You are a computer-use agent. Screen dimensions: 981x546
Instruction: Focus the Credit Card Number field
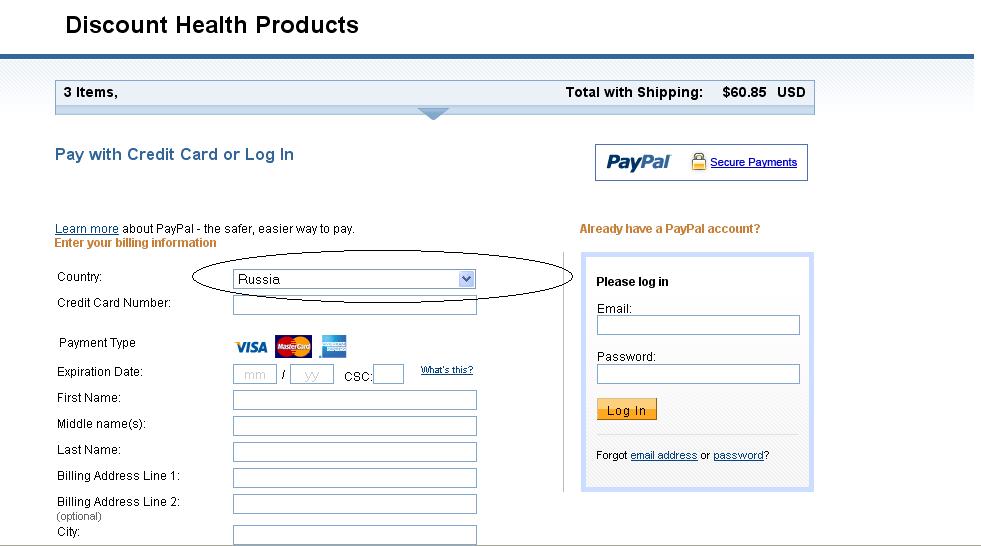(354, 305)
